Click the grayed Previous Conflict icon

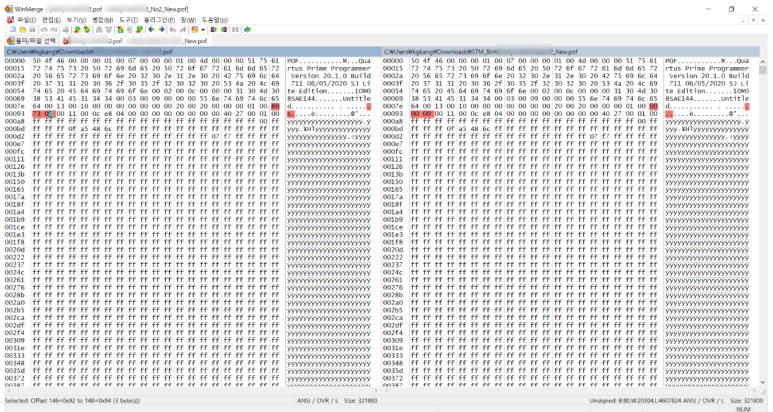pyautogui.click(x=108, y=30)
